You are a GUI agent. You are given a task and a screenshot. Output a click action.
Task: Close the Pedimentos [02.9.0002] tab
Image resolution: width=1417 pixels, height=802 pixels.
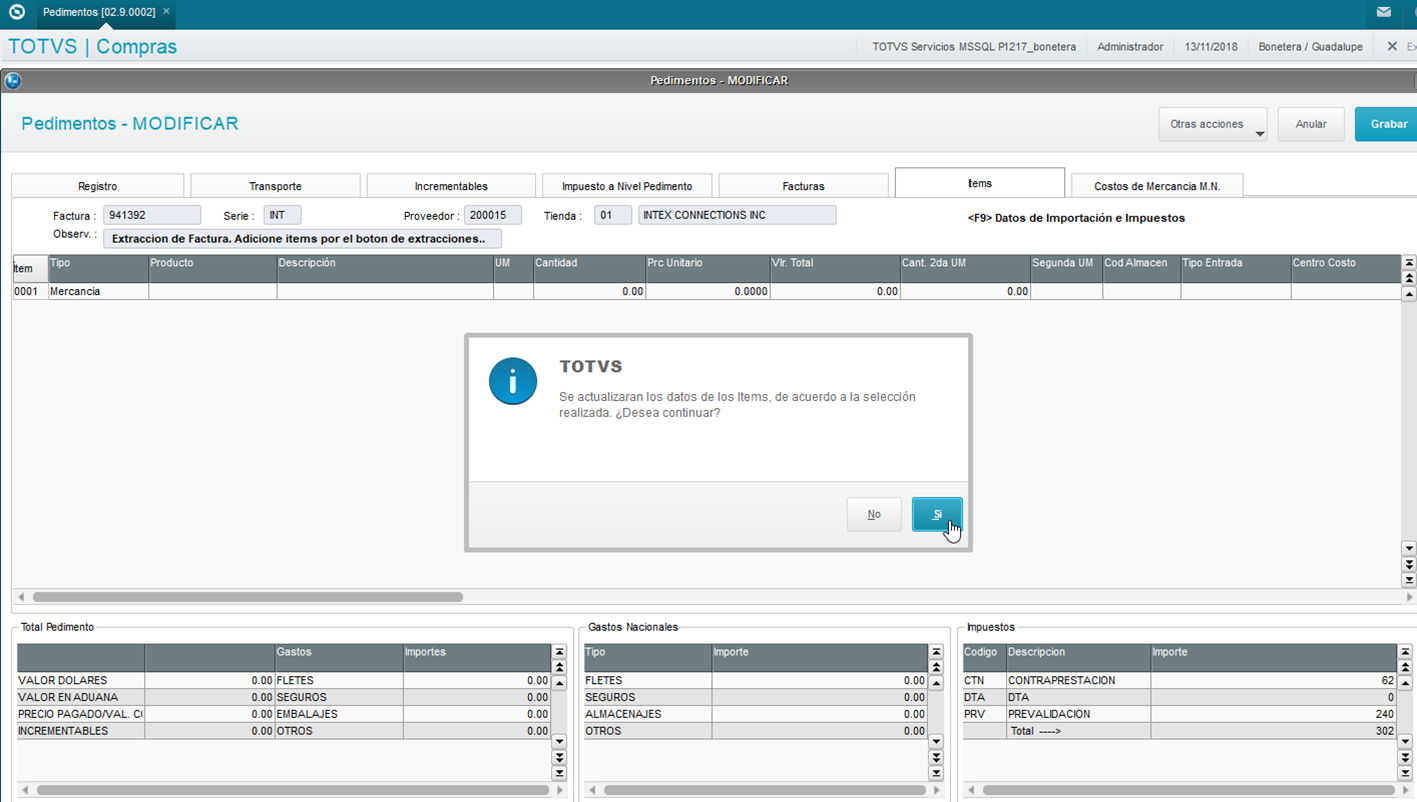point(166,12)
